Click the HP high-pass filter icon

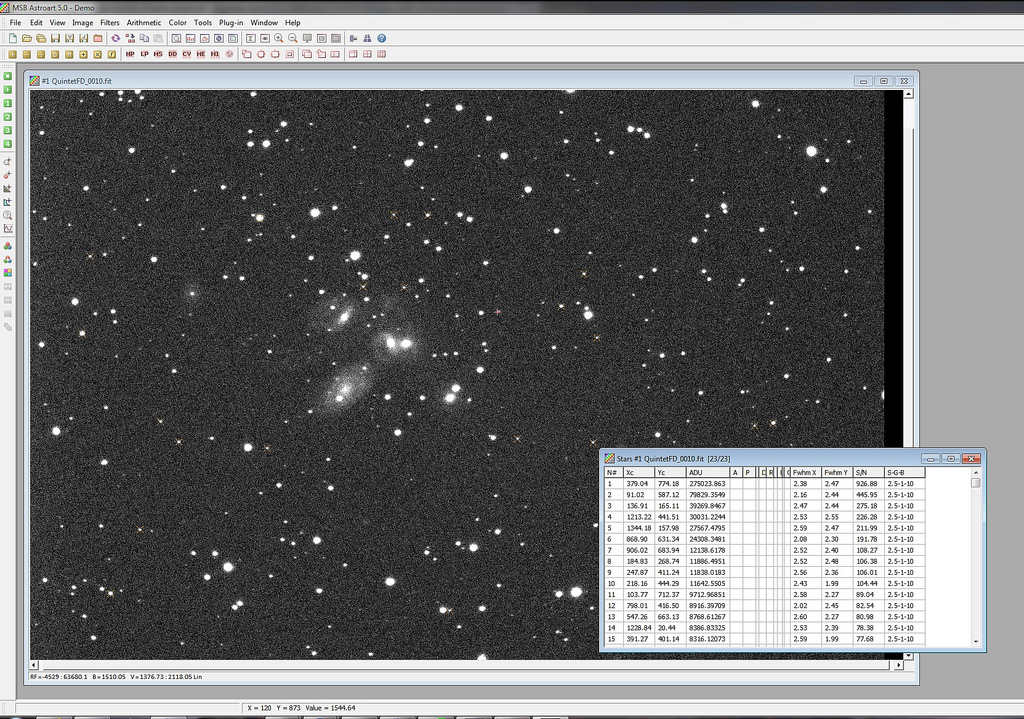pyautogui.click(x=131, y=54)
